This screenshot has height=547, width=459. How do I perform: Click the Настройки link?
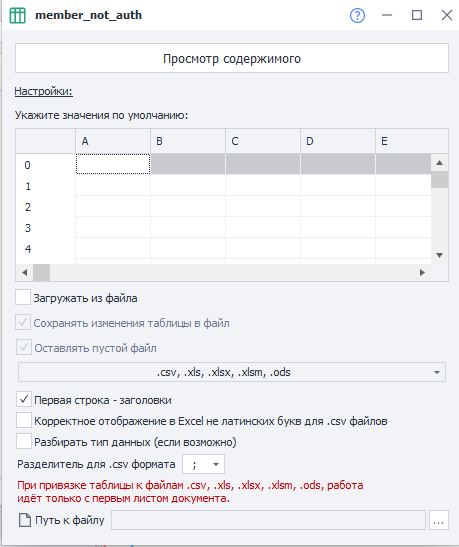44,91
